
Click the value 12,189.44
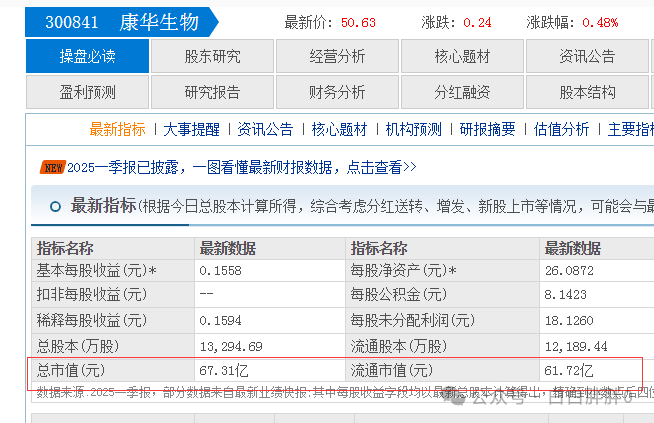point(576,346)
